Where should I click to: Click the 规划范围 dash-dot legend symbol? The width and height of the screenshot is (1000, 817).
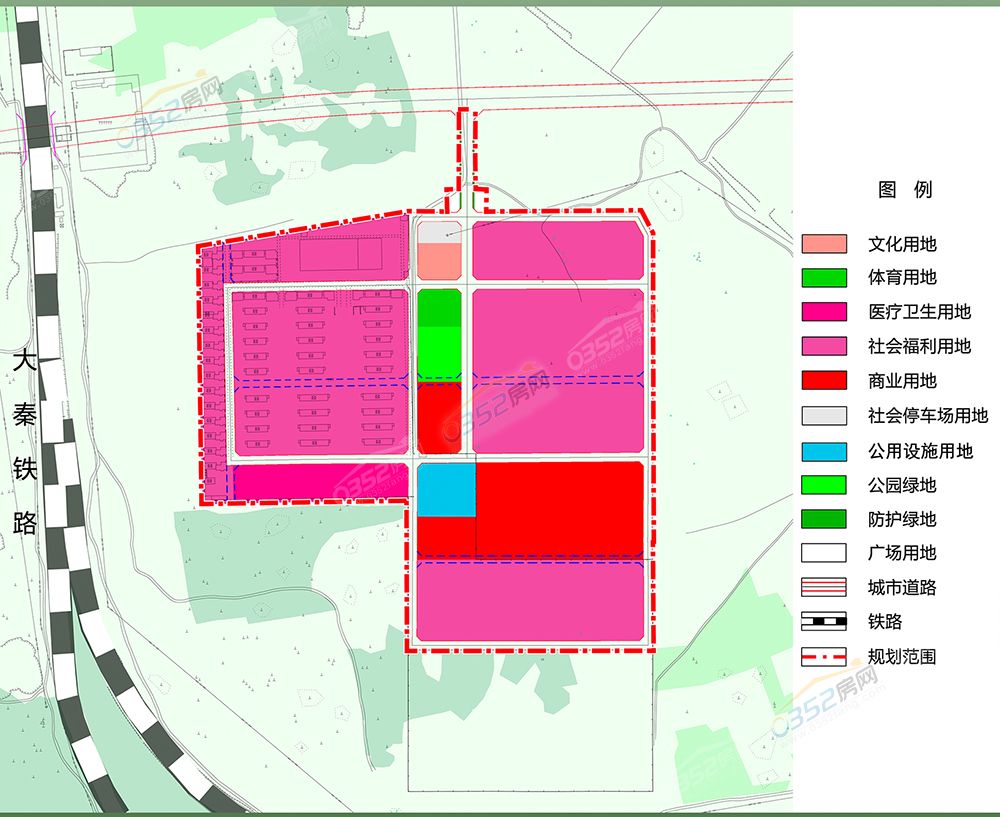click(823, 657)
